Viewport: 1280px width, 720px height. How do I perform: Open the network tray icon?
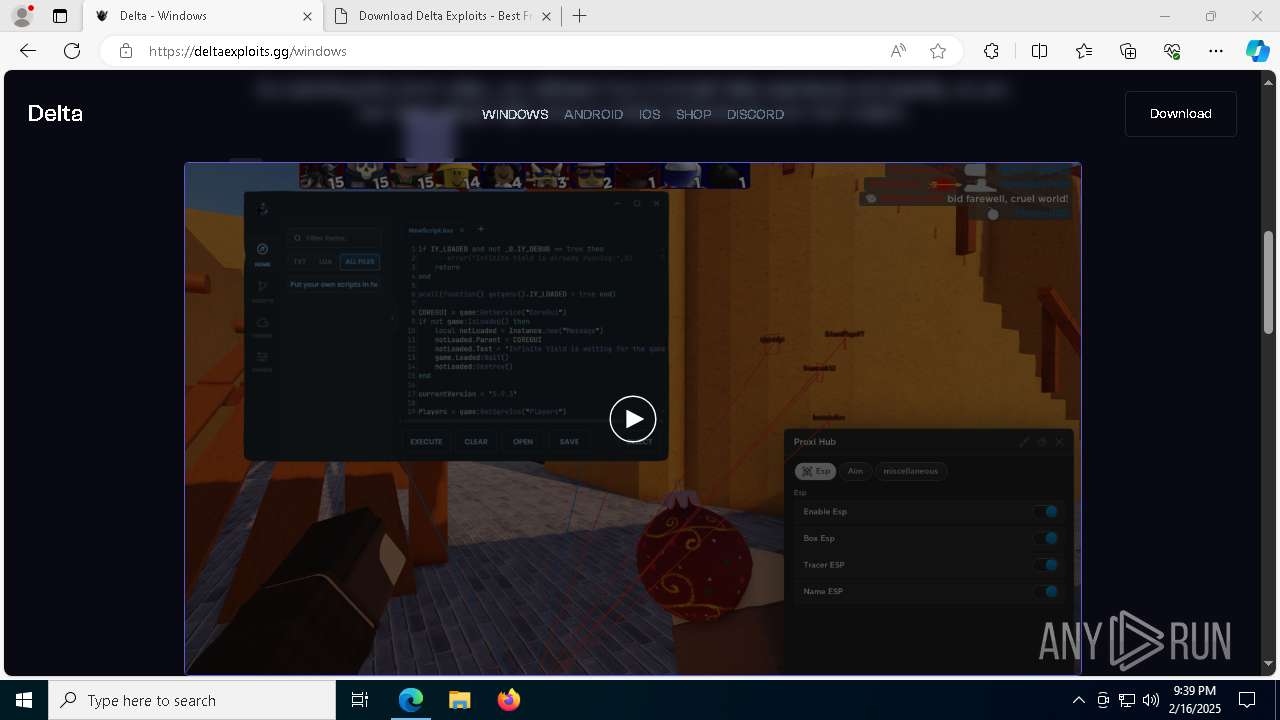[x=1126, y=700]
